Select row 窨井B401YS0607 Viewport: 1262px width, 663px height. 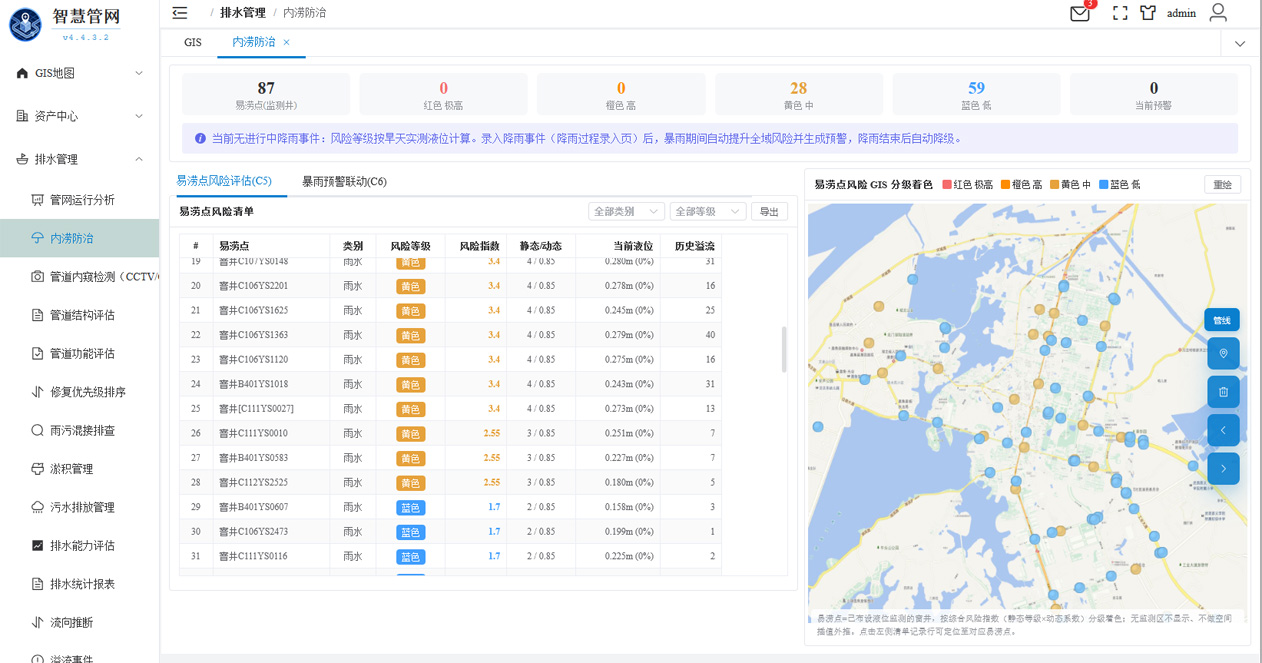point(450,506)
